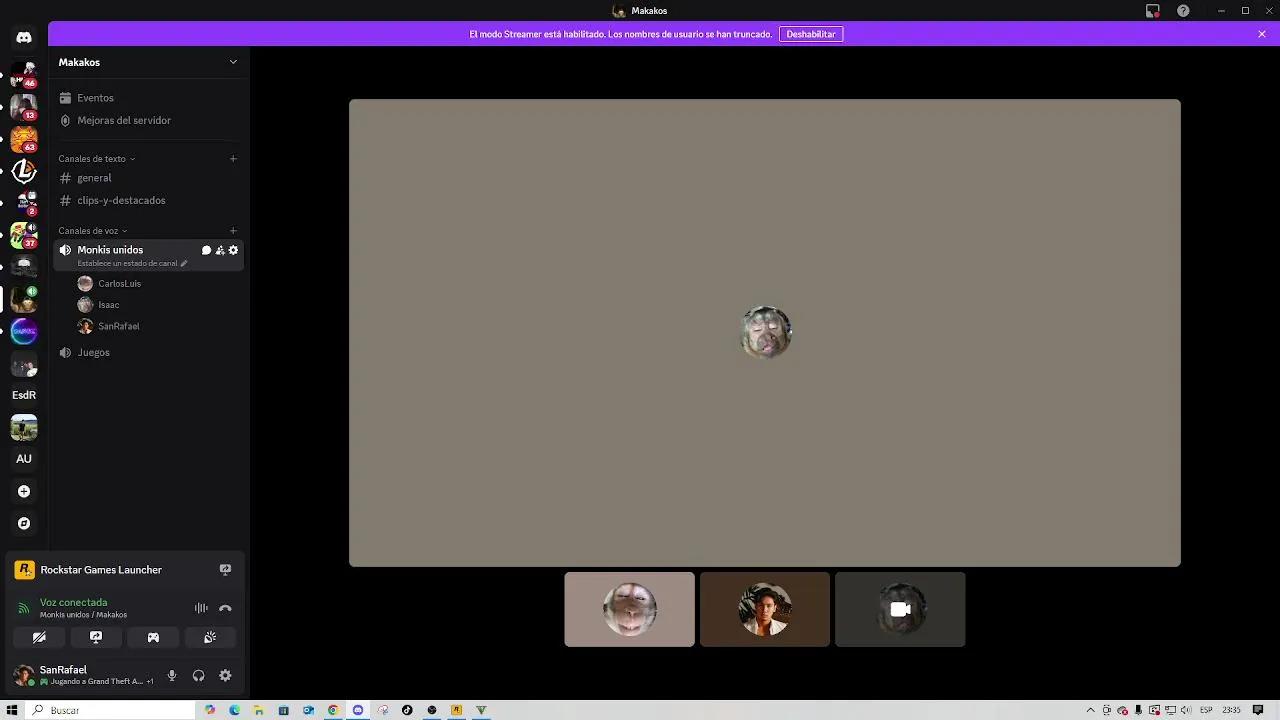Create a new text channel with plus

point(233,158)
